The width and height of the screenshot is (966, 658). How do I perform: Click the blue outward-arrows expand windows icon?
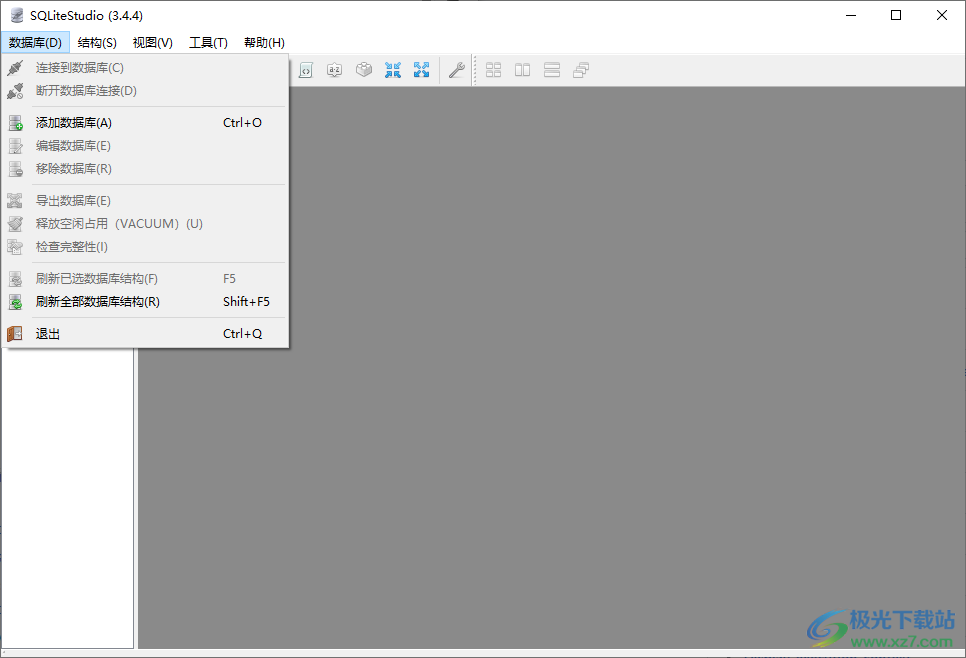coord(421,69)
